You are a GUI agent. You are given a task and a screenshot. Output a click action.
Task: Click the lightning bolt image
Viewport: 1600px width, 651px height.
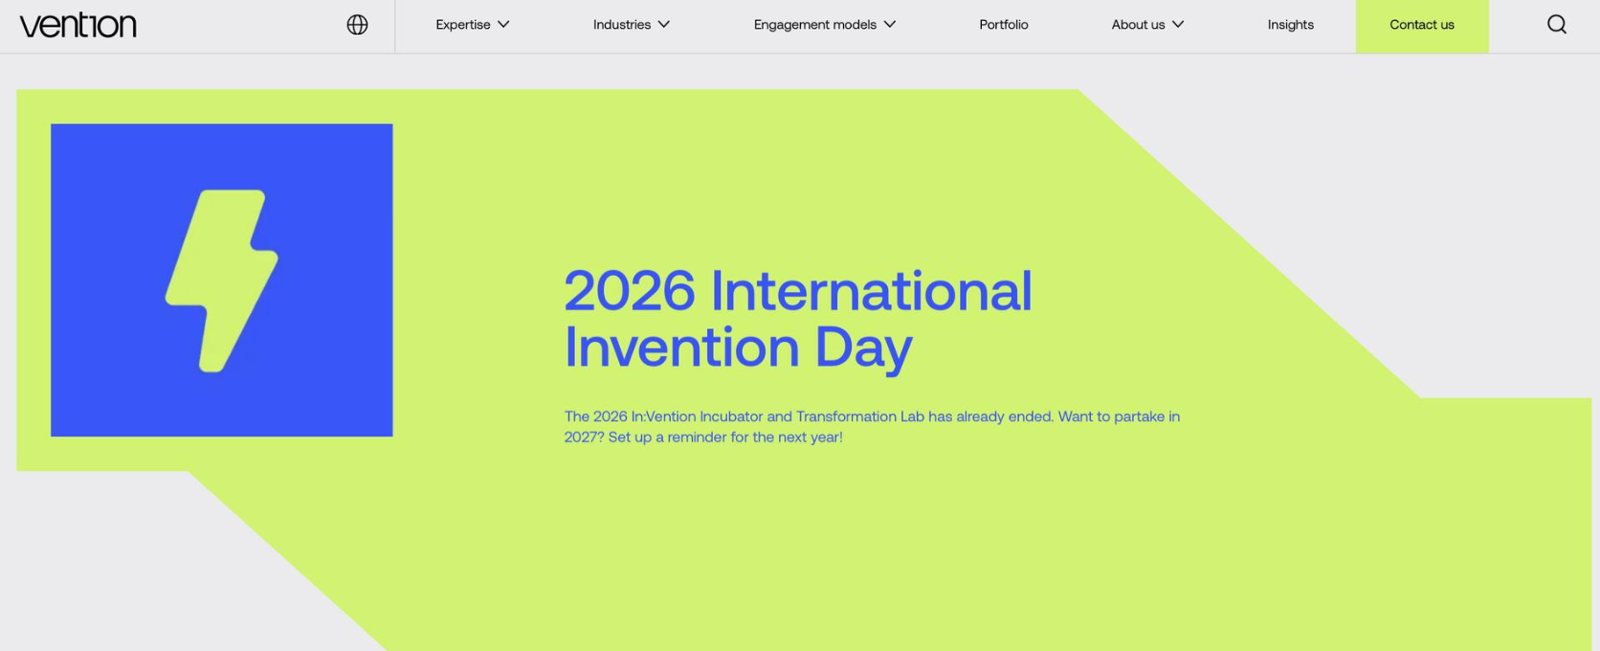point(222,280)
